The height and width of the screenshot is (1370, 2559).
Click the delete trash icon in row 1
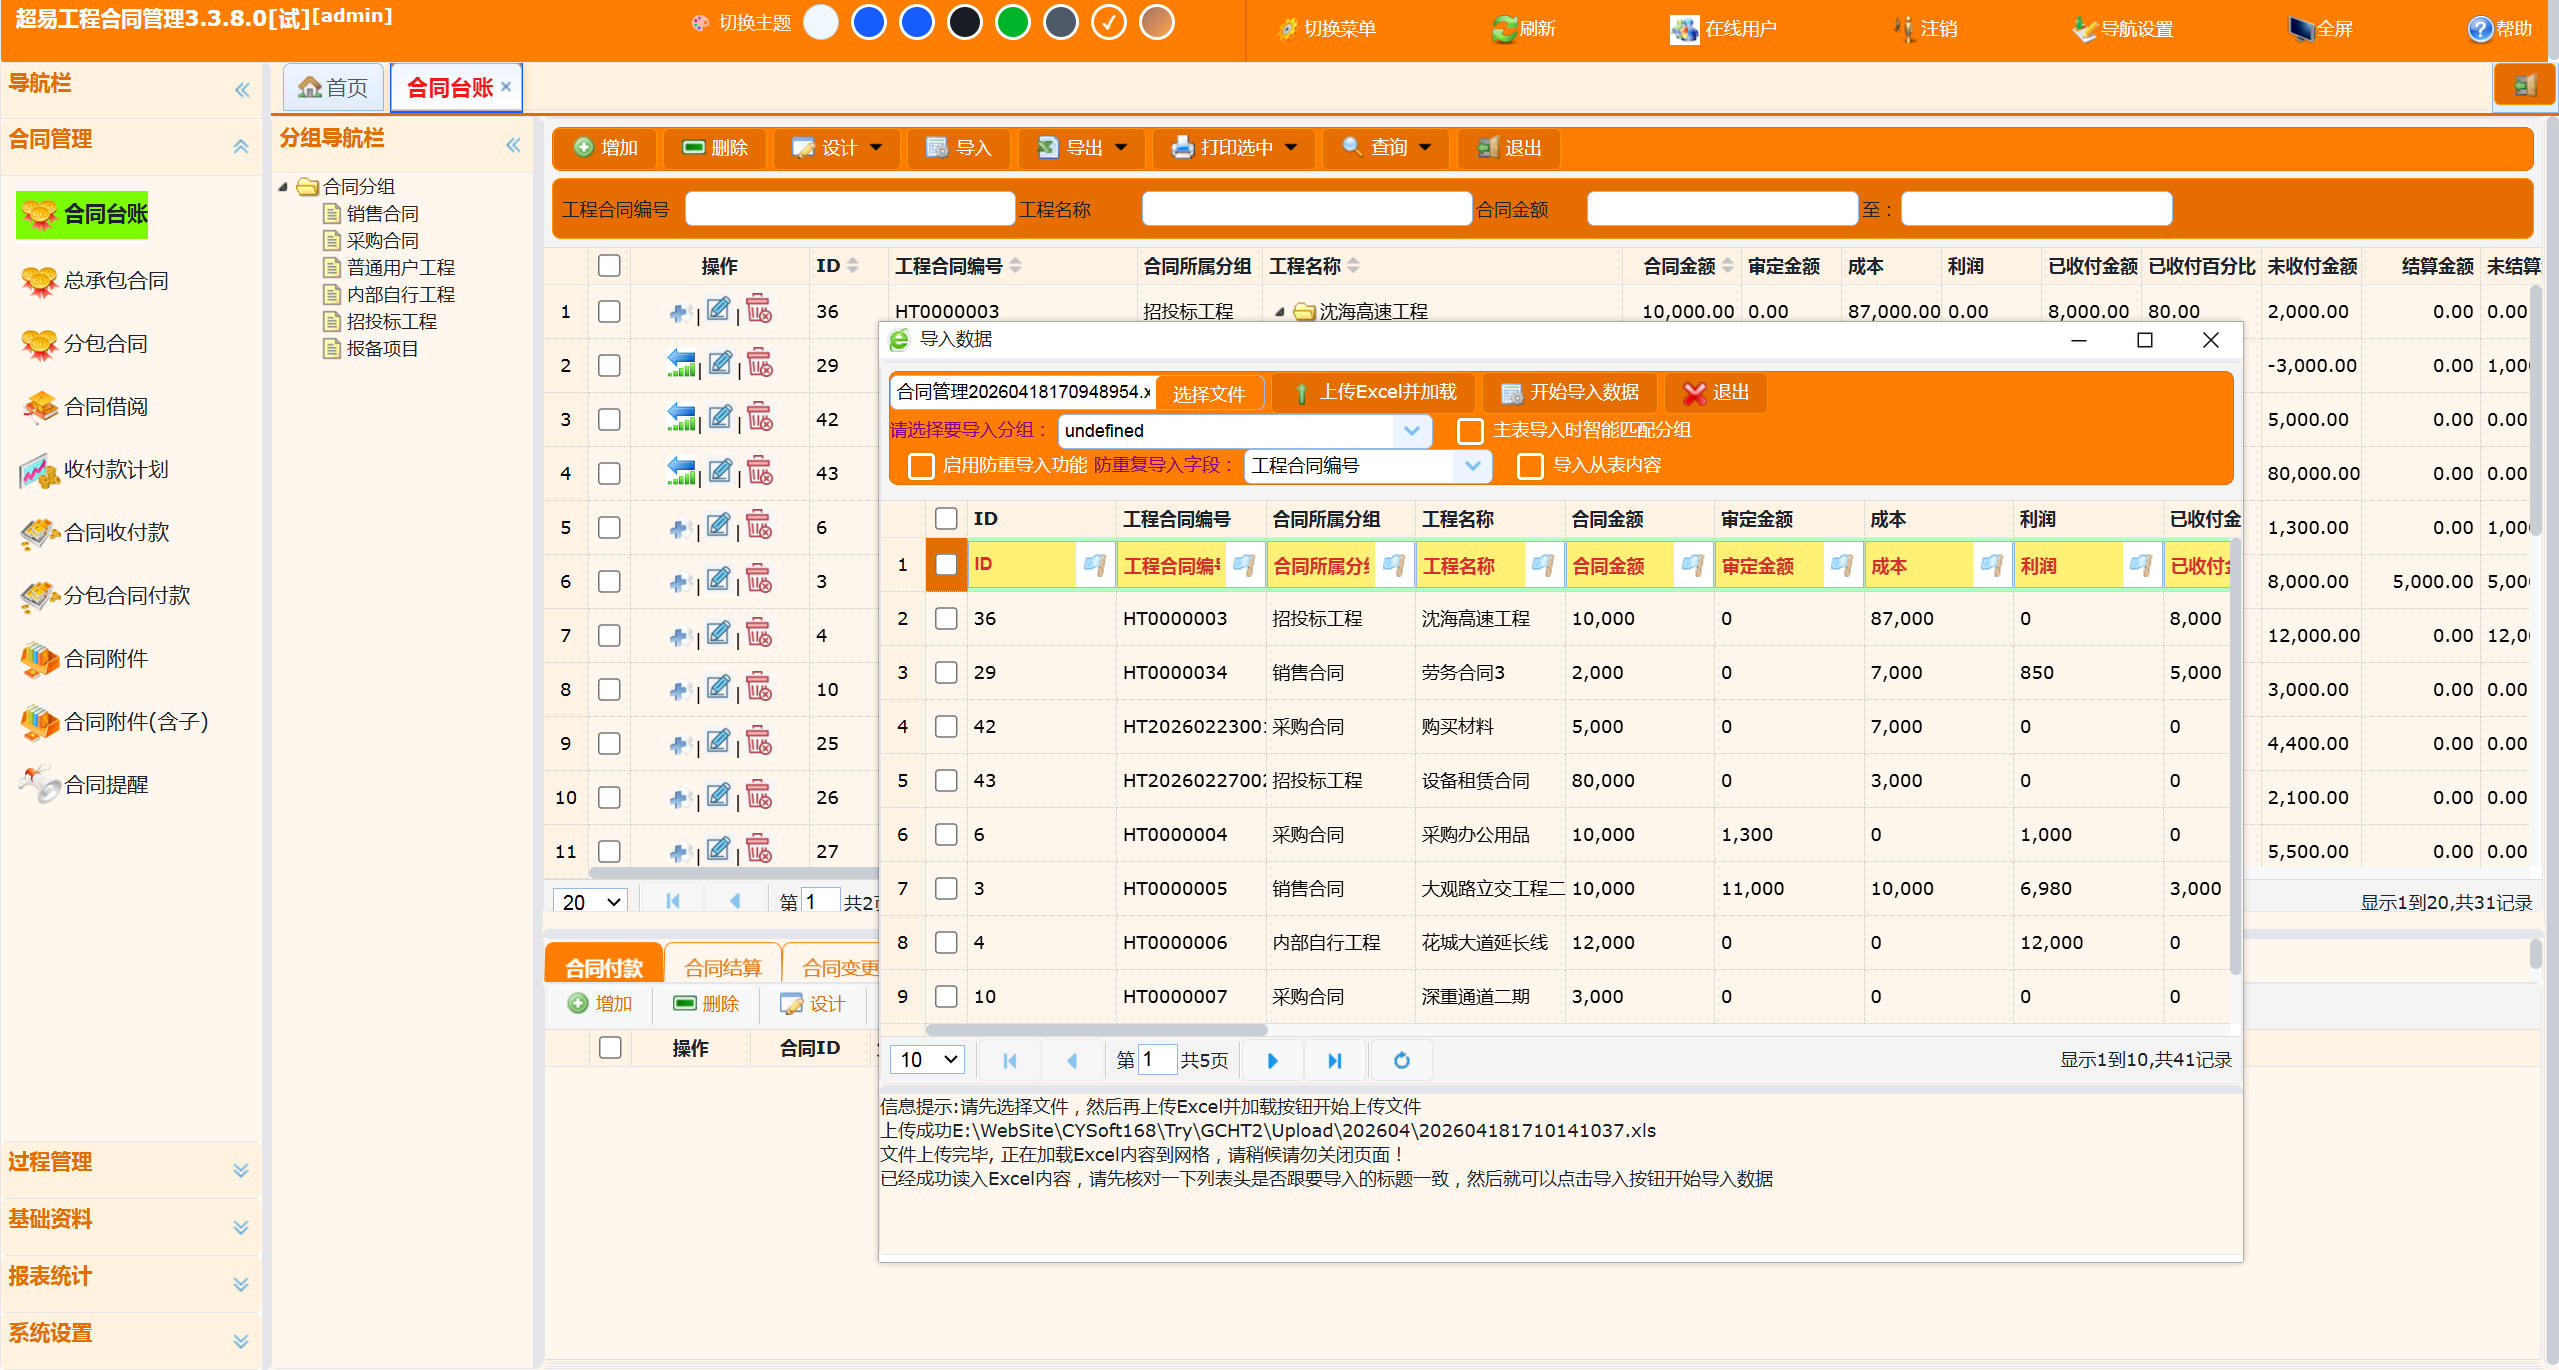click(x=759, y=310)
